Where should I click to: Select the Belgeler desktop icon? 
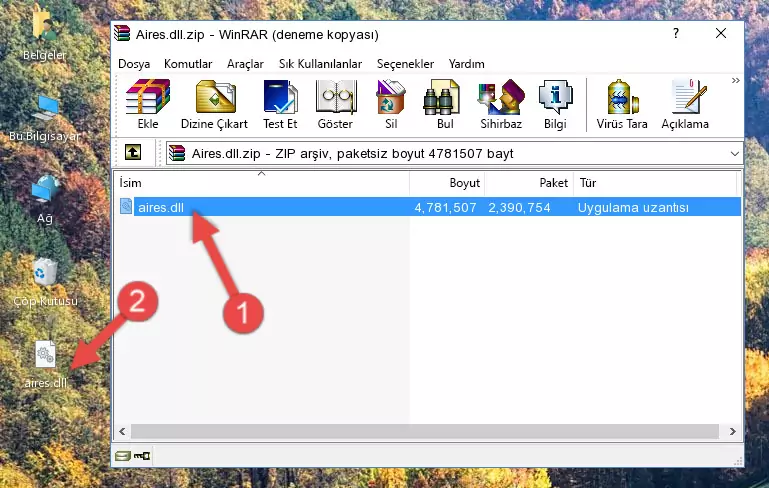click(45, 34)
